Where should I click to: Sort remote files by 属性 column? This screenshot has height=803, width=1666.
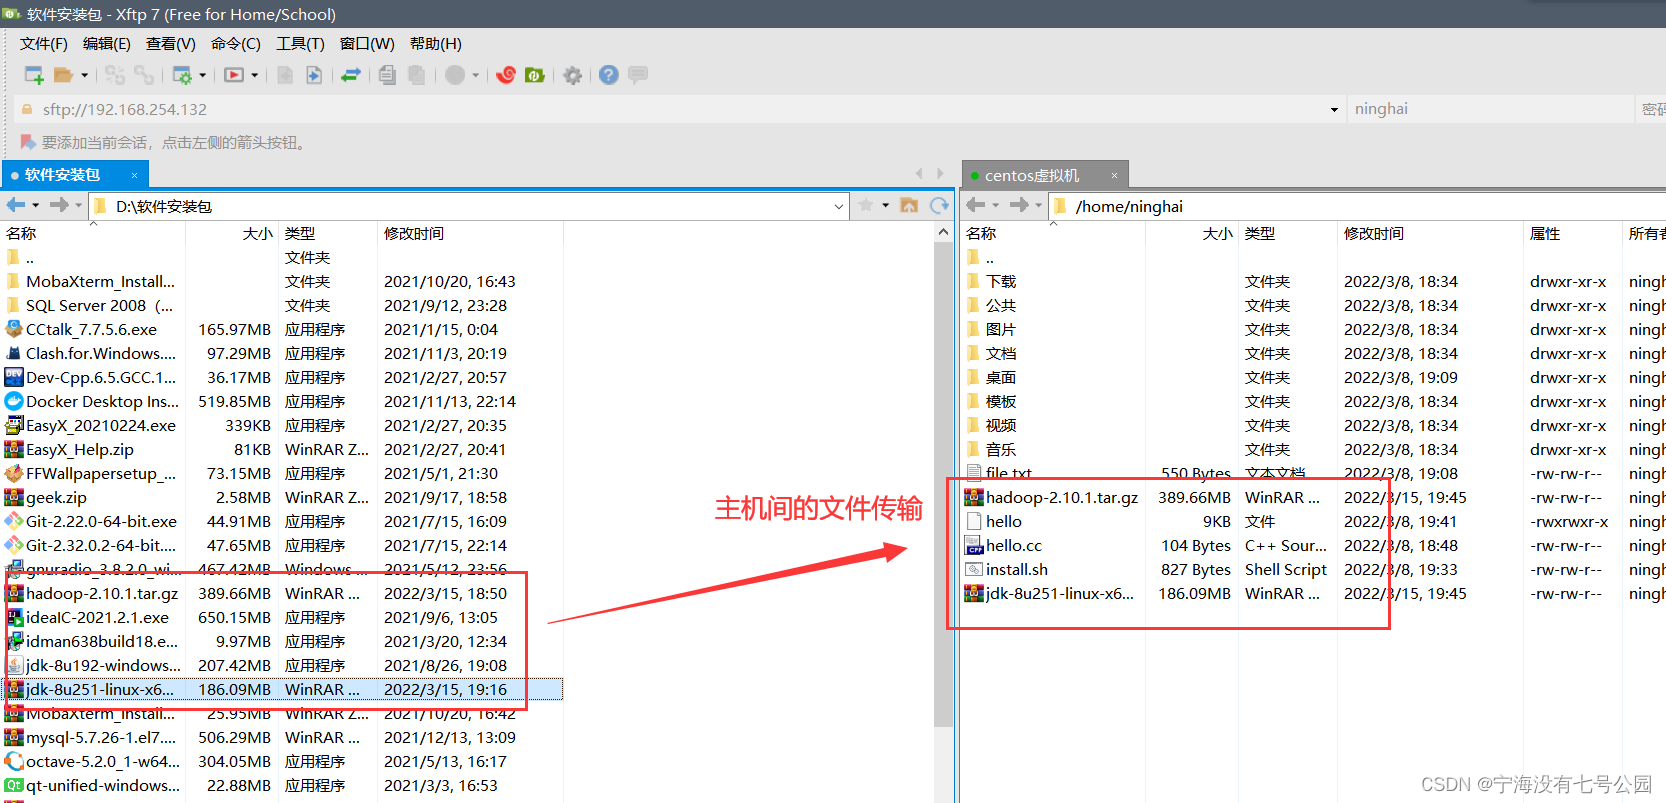pyautogui.click(x=1572, y=233)
